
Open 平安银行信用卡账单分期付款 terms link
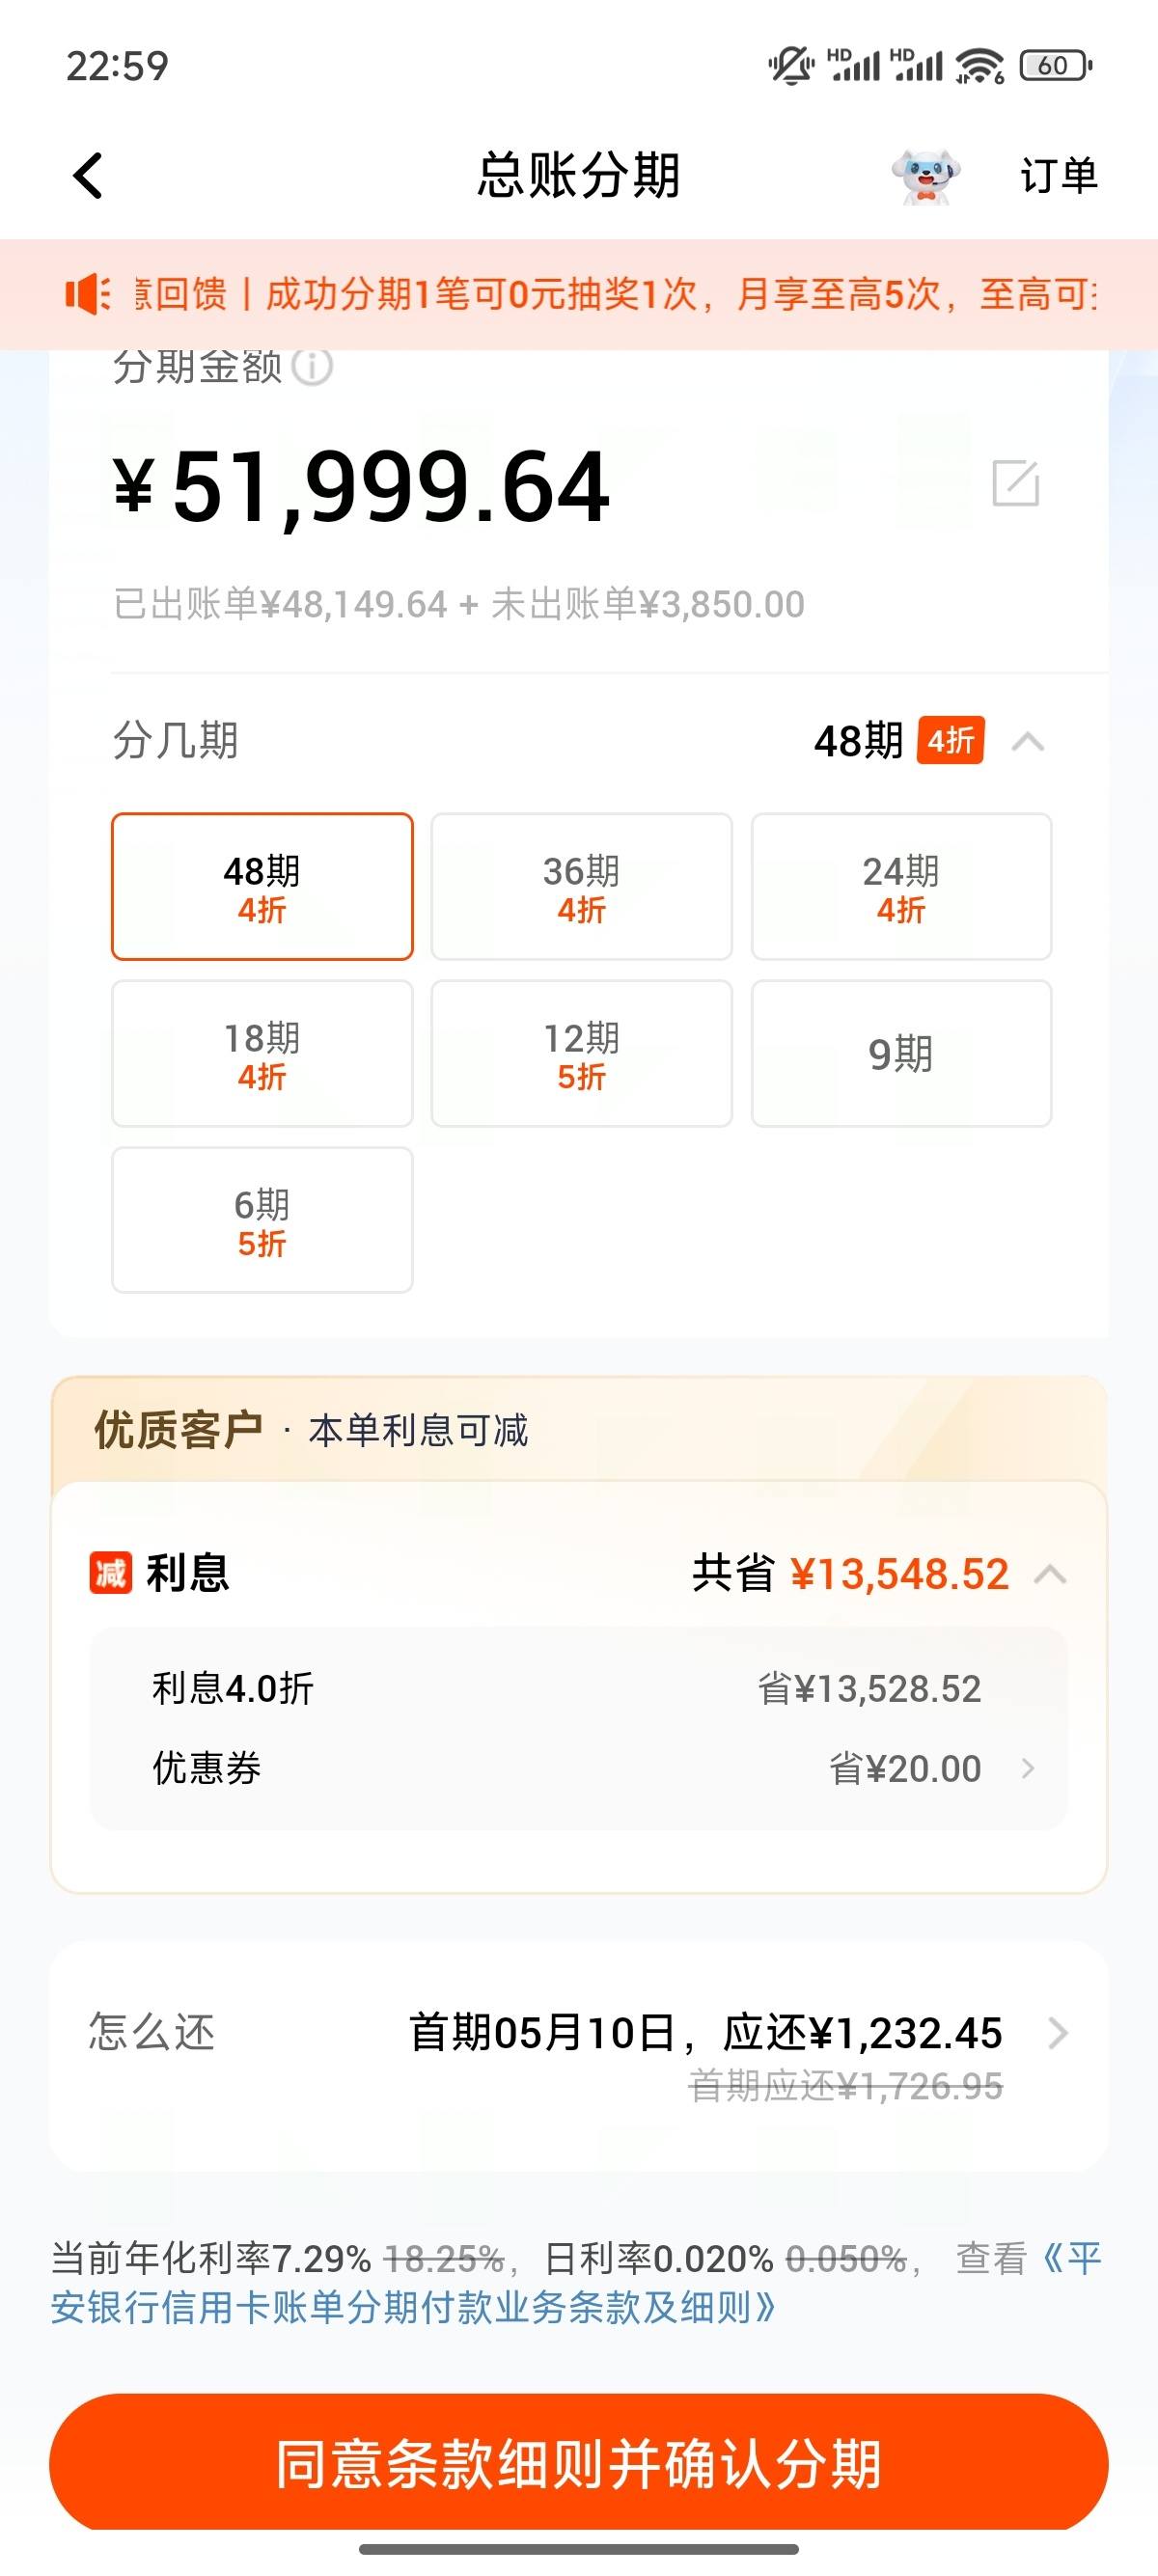(x=576, y=2283)
